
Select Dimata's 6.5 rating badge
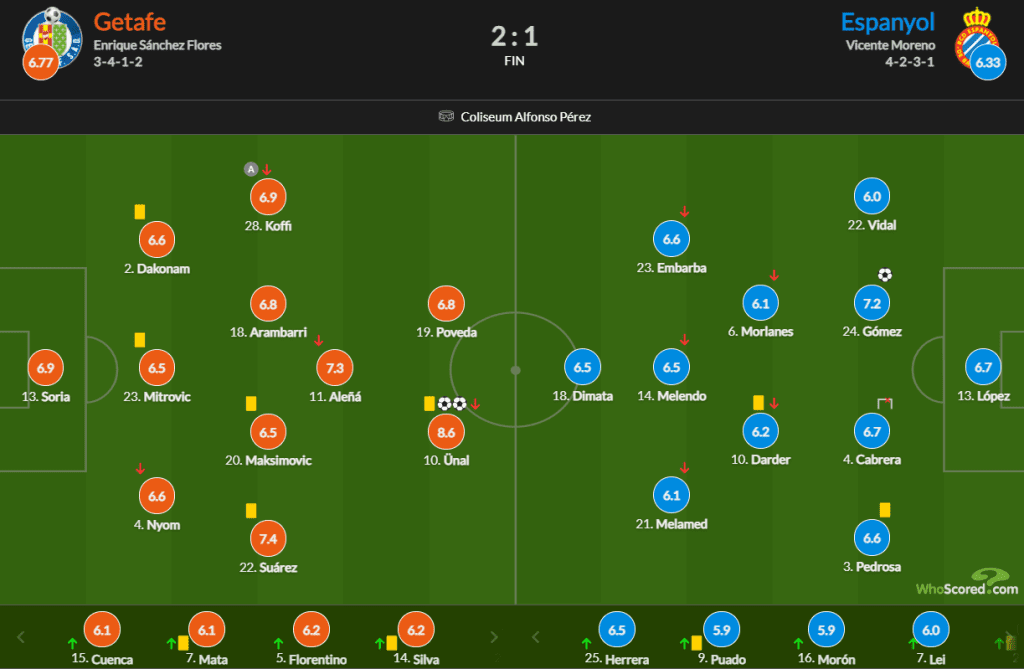[583, 367]
